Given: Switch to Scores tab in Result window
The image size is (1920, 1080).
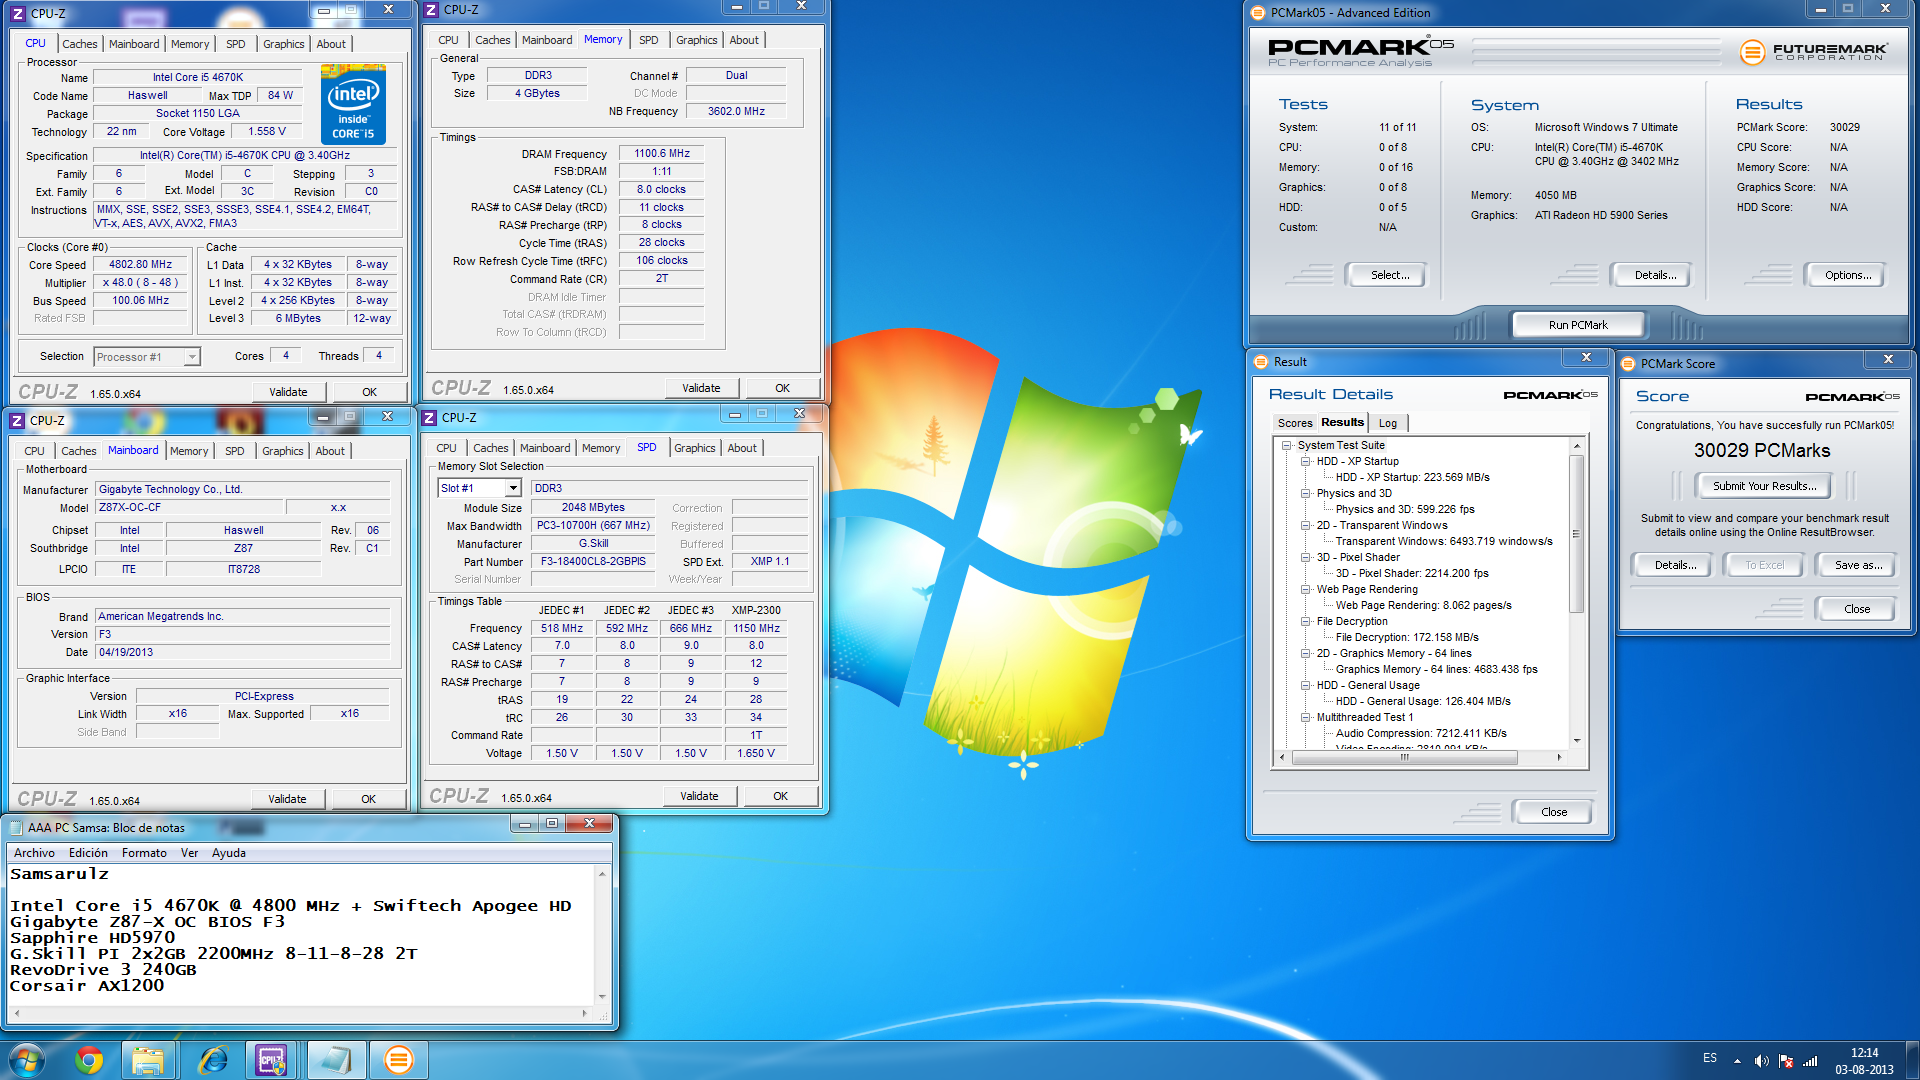Looking at the screenshot, I should pos(1295,423).
